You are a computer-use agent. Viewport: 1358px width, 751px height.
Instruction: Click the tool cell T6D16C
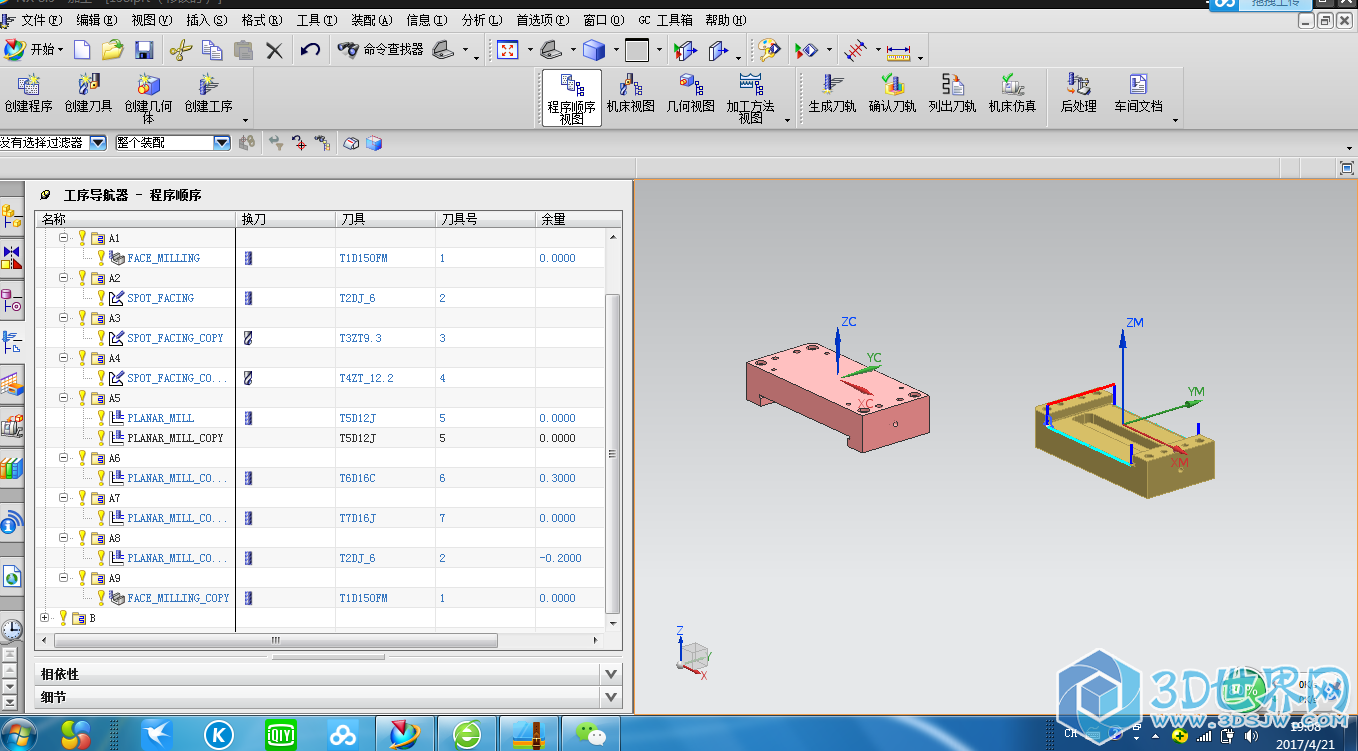pos(358,478)
